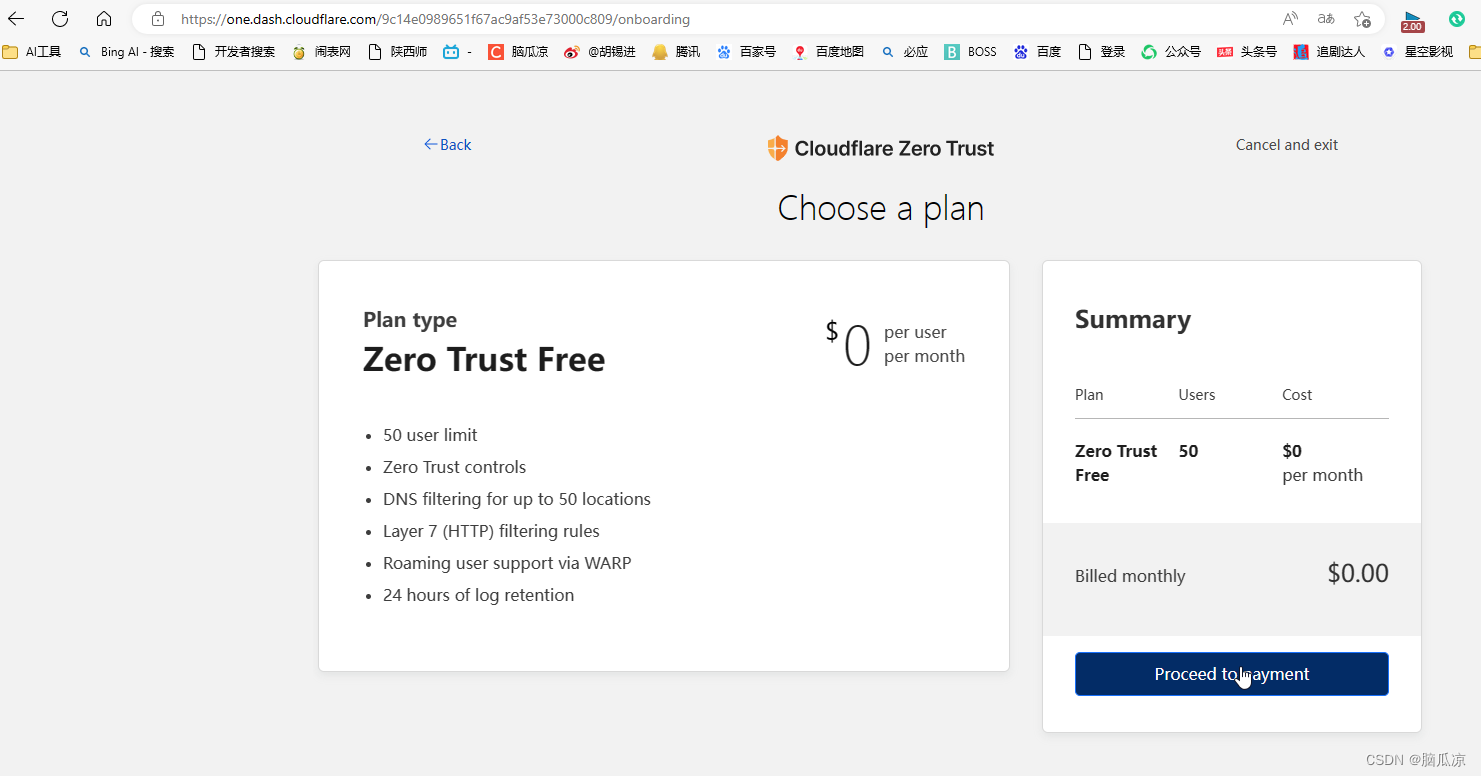
Task: Click the Cloudflare Zero Trust logo
Action: click(880, 149)
